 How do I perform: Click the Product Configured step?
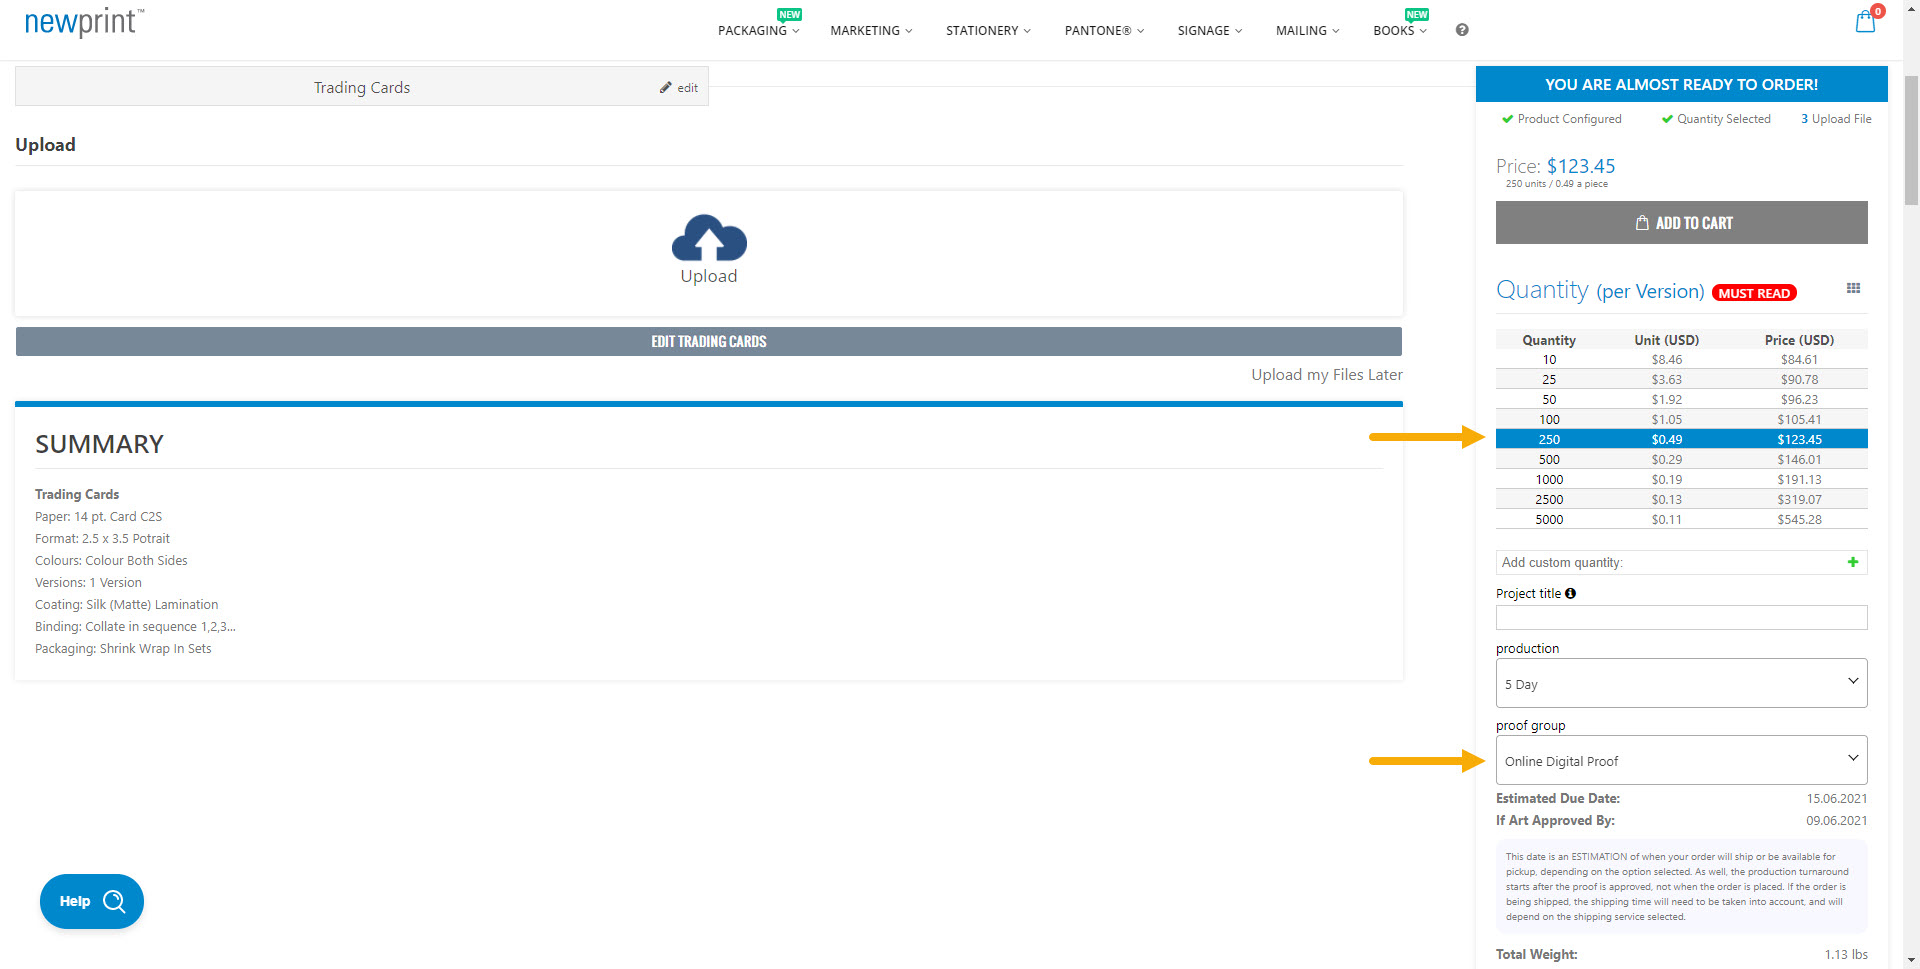(x=1561, y=119)
